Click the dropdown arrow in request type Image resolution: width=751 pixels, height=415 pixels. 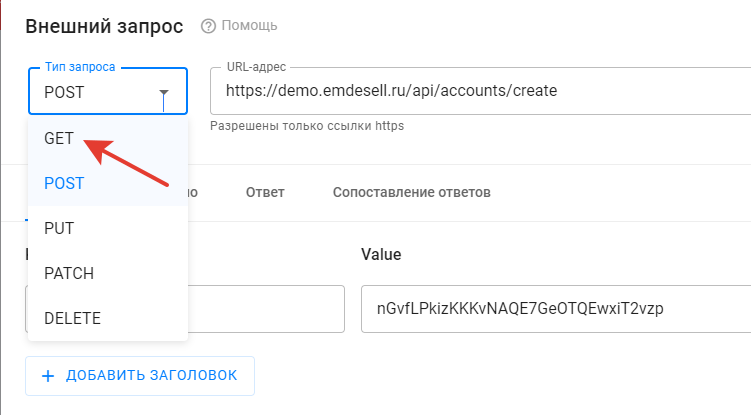click(164, 92)
